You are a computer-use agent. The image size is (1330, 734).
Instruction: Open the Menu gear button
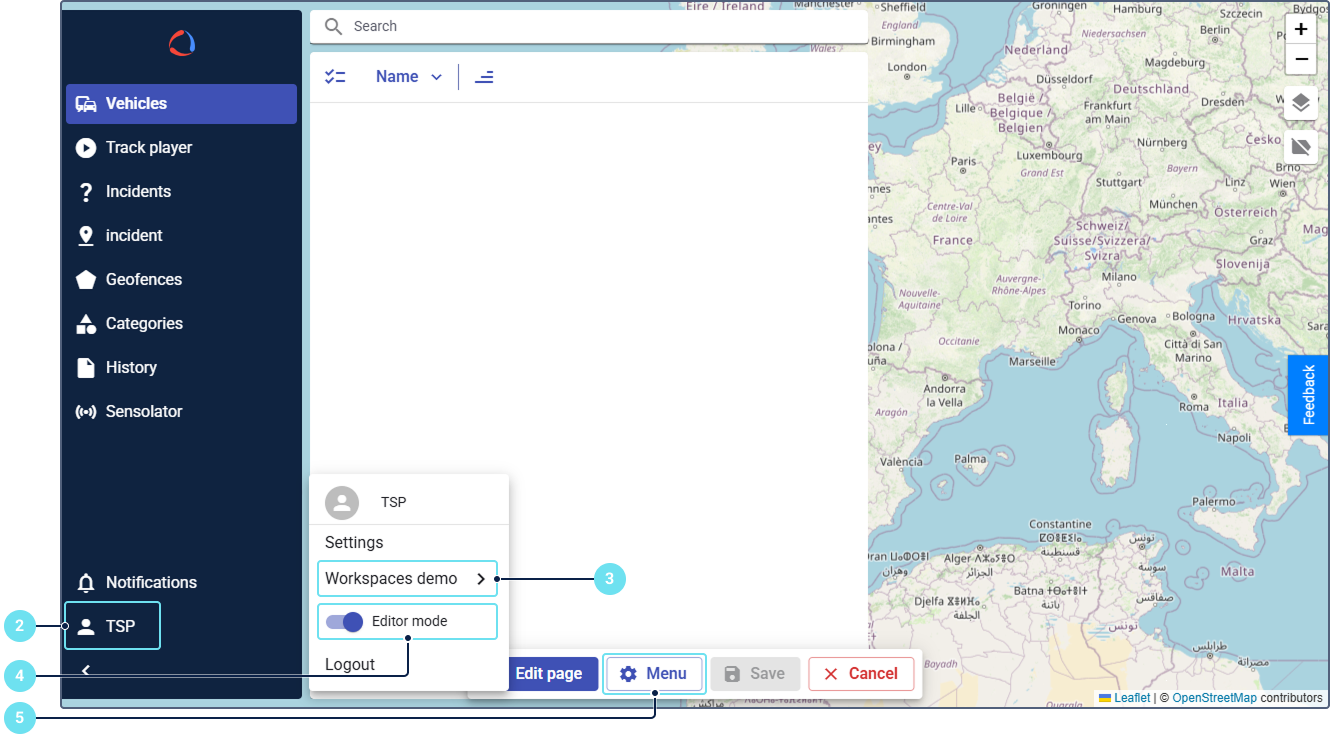pos(655,674)
